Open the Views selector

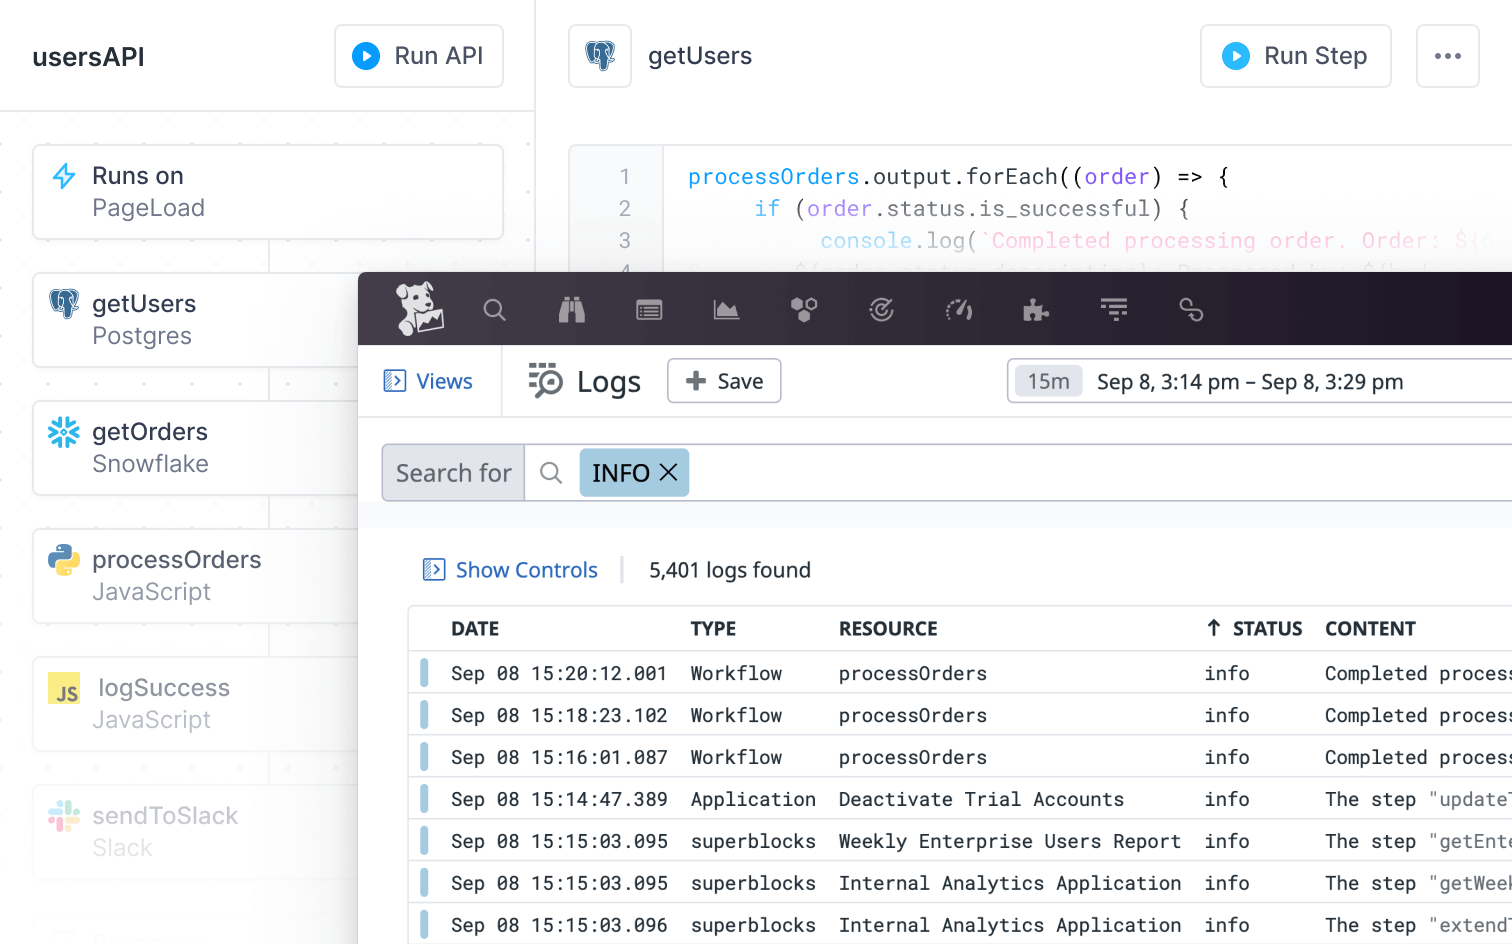pos(429,381)
